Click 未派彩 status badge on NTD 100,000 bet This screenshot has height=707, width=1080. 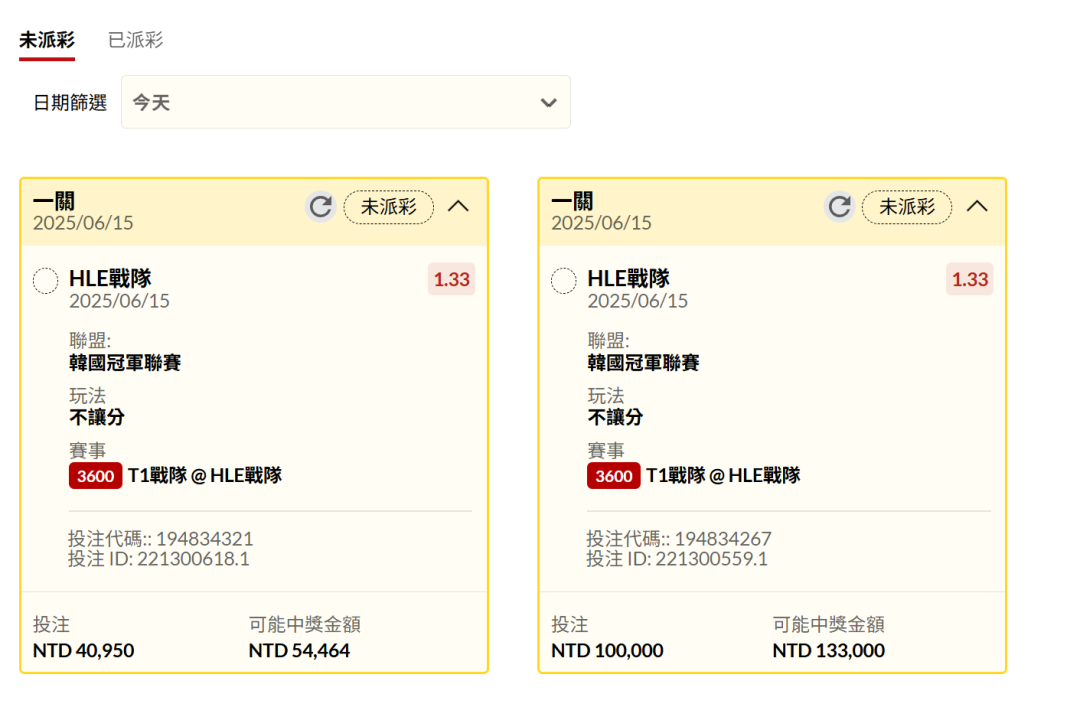(906, 207)
